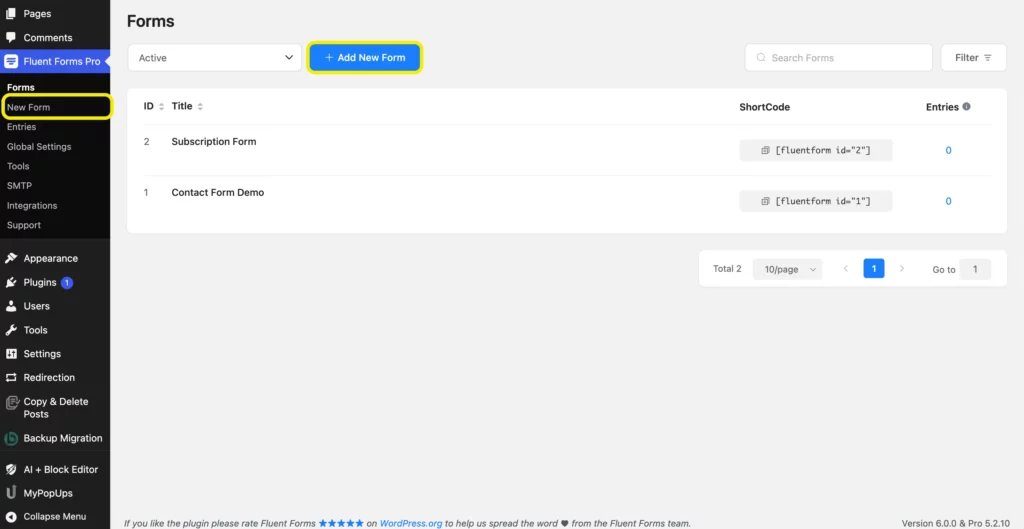Open entries count for Contact Form Demo
The image size is (1024, 529).
[x=948, y=201]
